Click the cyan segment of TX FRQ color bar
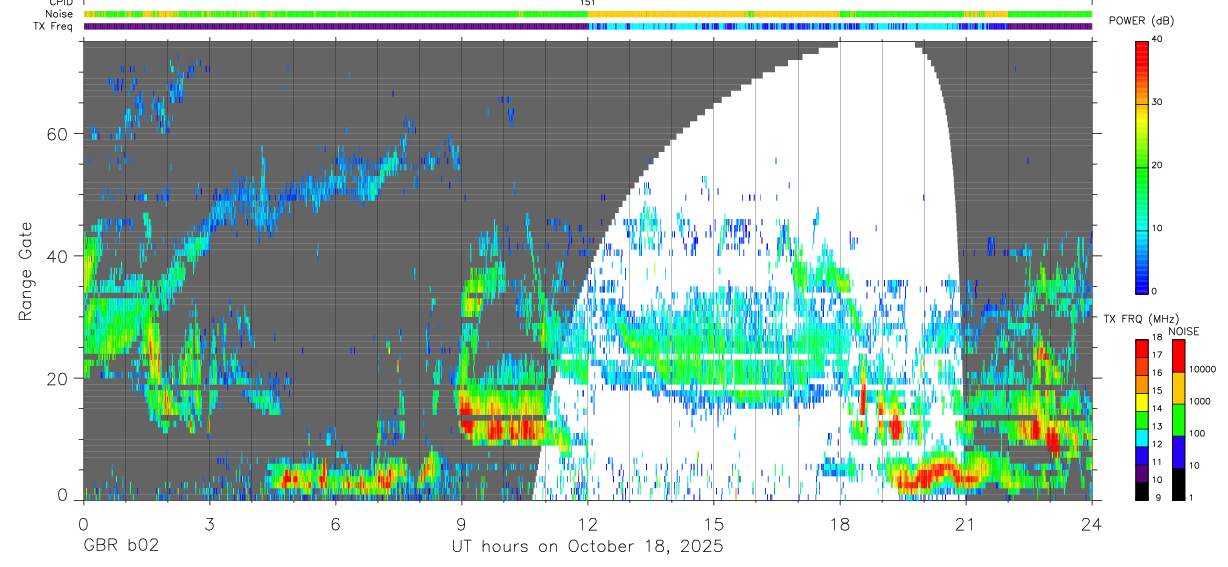 [x=1142, y=438]
